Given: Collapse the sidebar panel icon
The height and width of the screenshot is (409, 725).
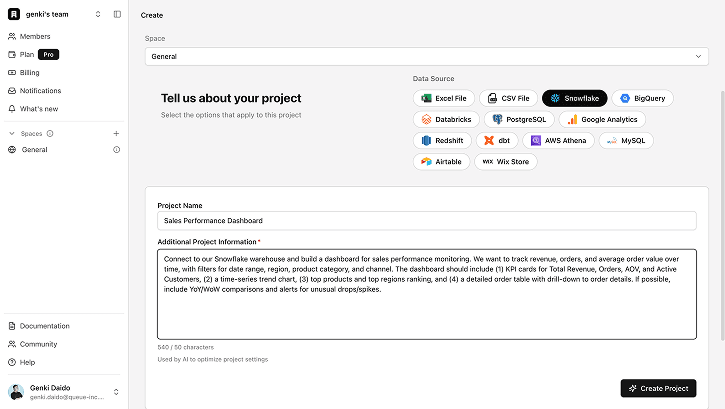Looking at the screenshot, I should [x=117, y=14].
